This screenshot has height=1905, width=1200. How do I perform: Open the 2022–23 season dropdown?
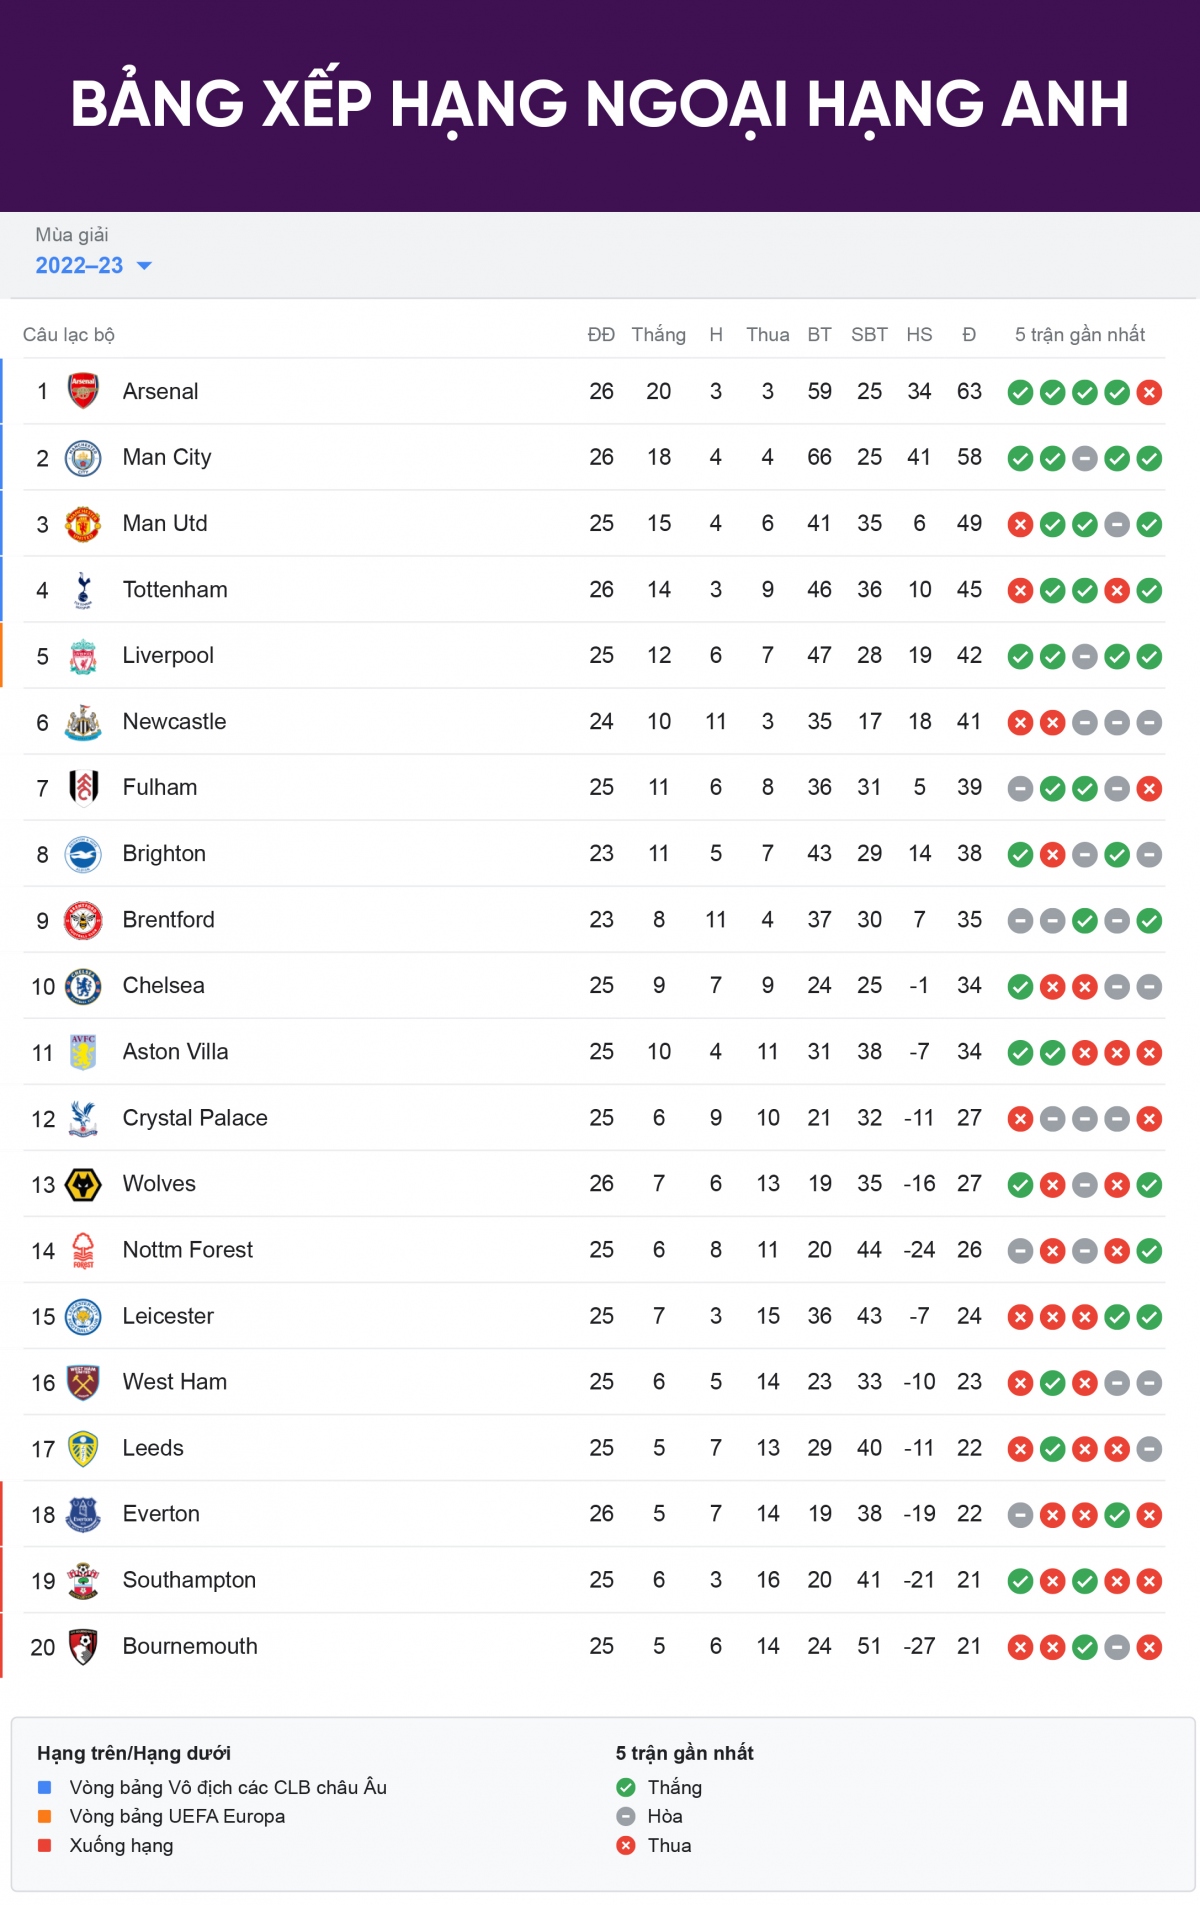pos(90,266)
